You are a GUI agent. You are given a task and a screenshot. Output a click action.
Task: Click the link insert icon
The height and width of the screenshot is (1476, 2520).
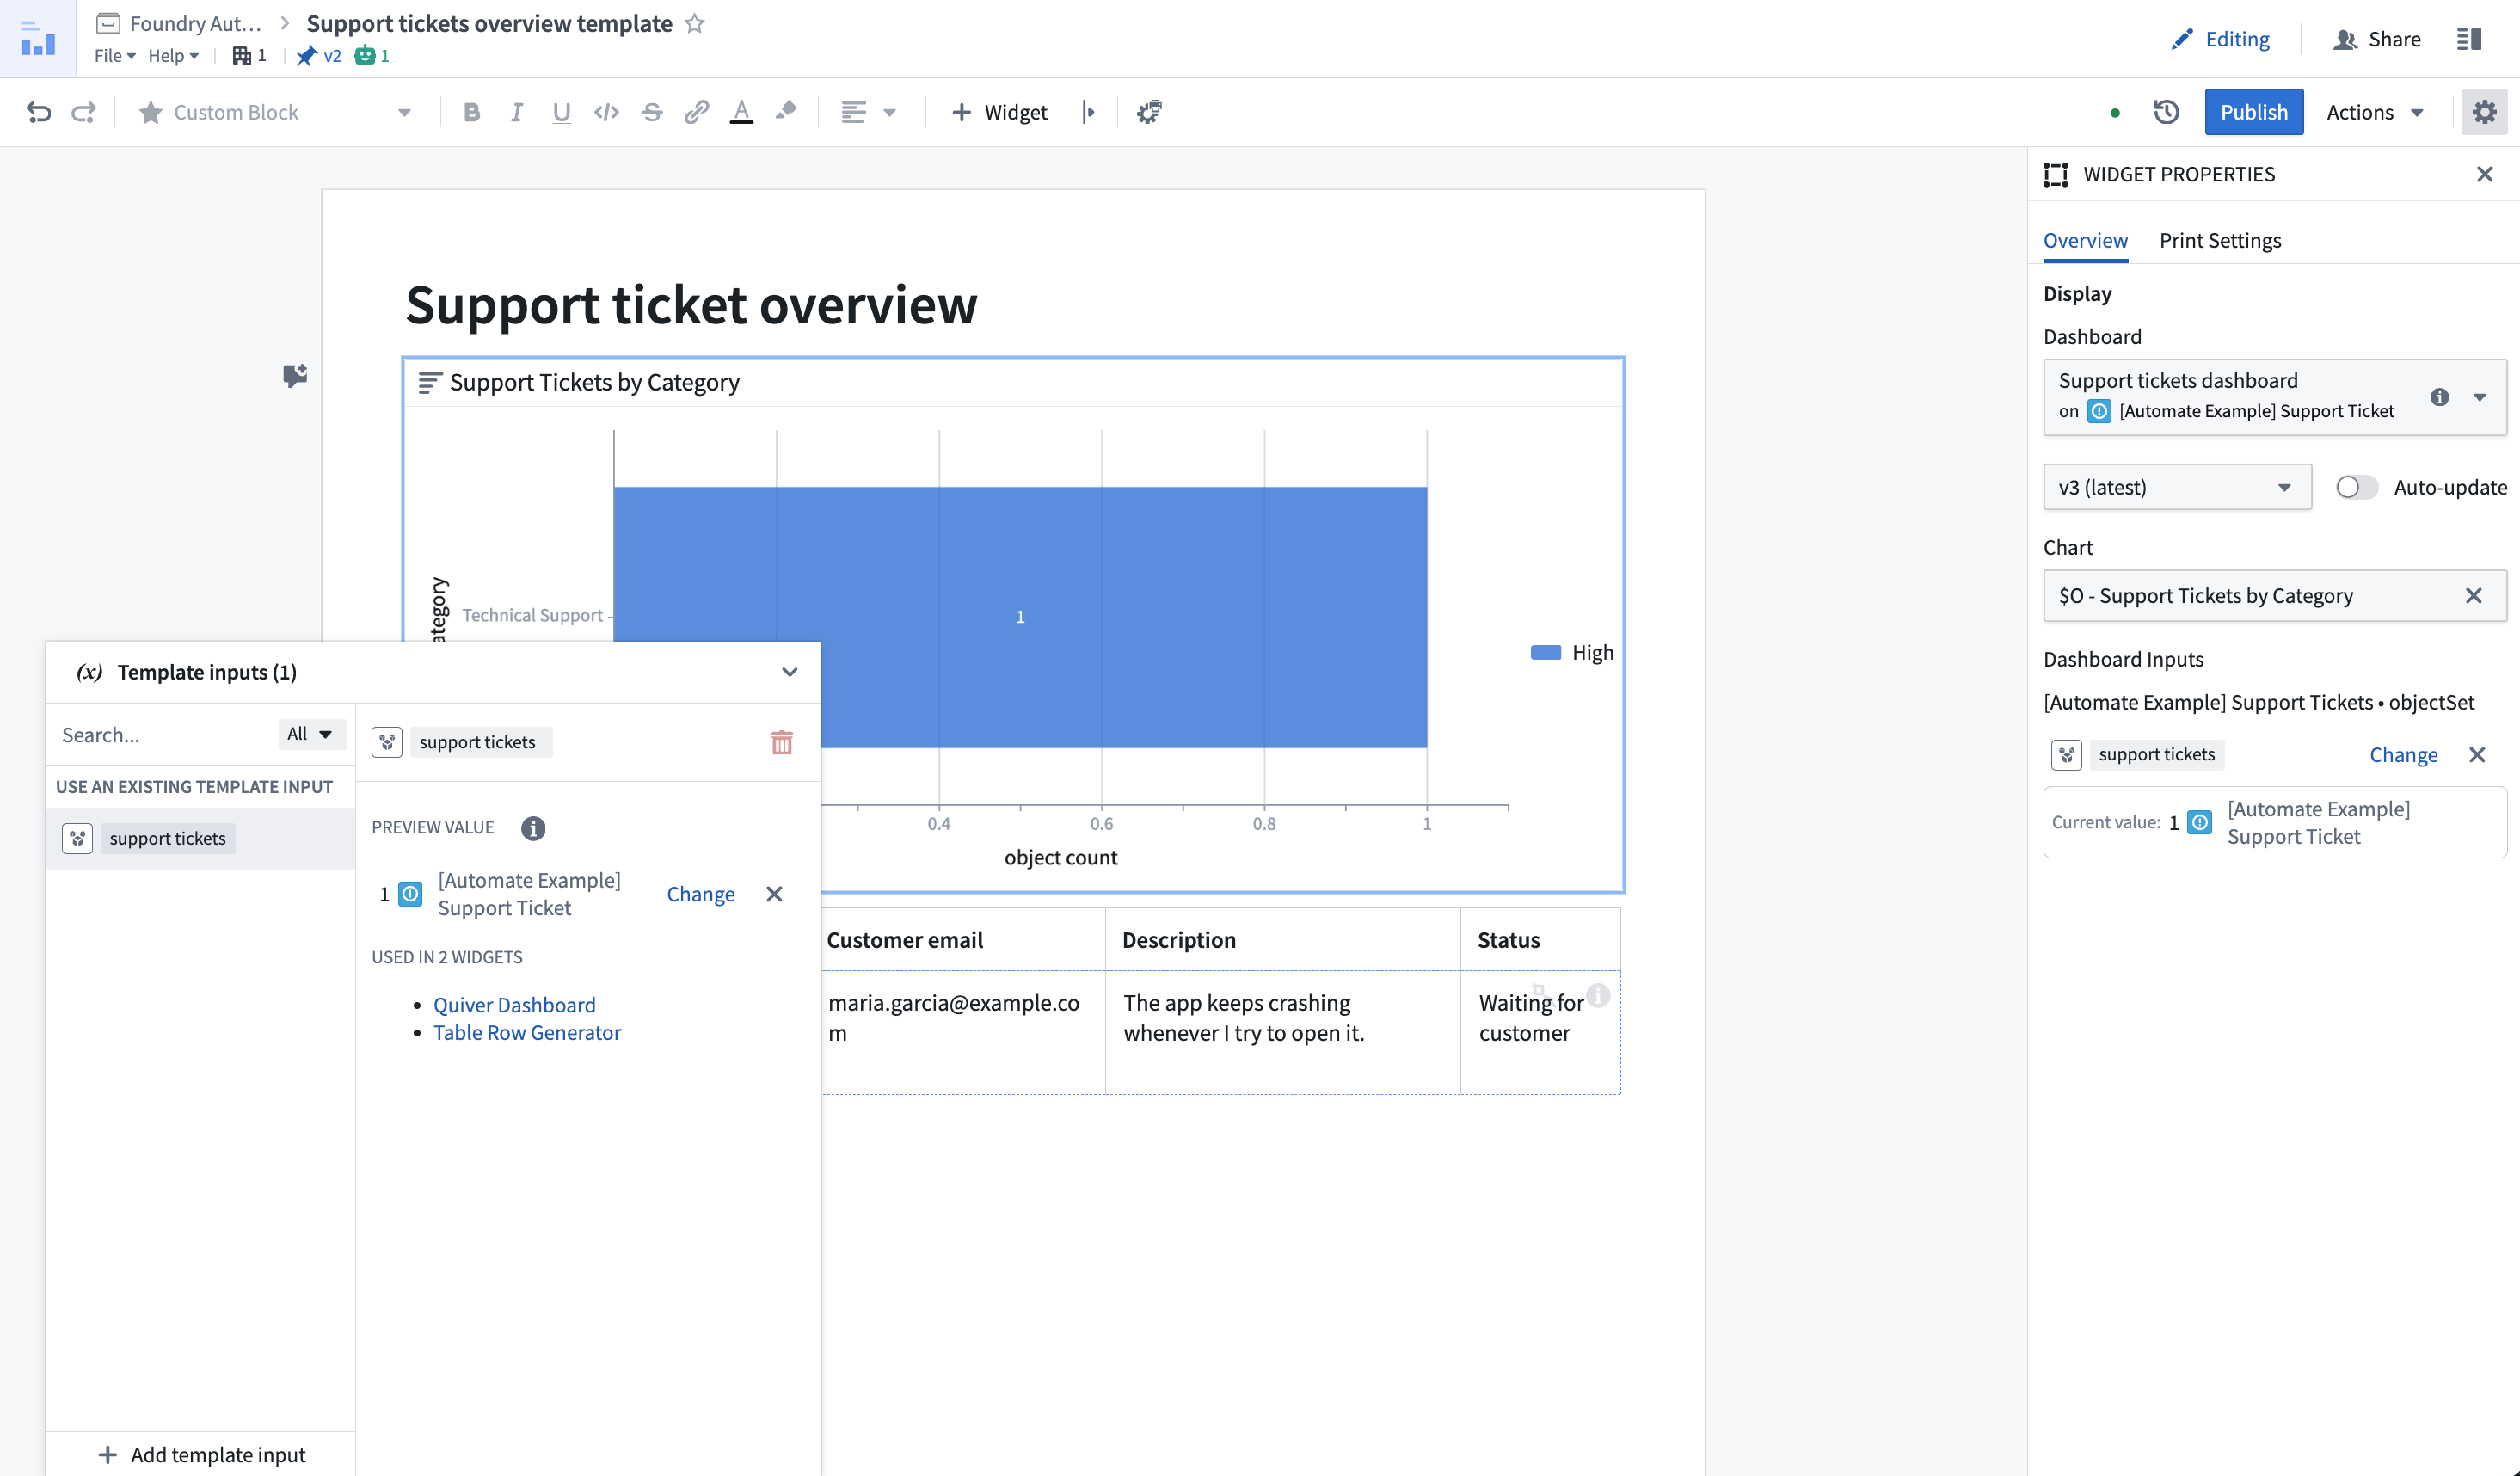[x=696, y=113]
